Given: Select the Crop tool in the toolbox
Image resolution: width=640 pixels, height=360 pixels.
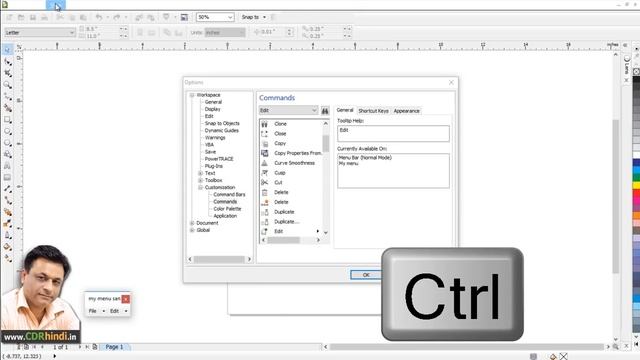Looking at the screenshot, I should pyautogui.click(x=7, y=73).
